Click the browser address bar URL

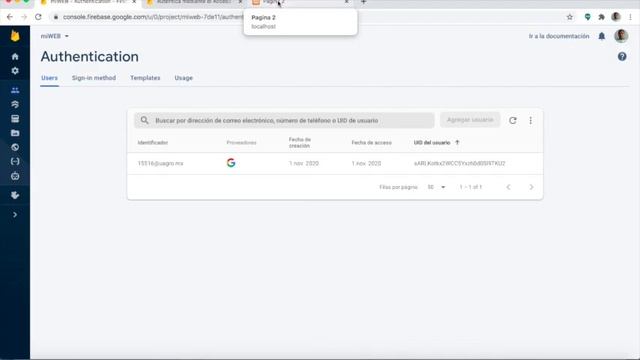(153, 17)
